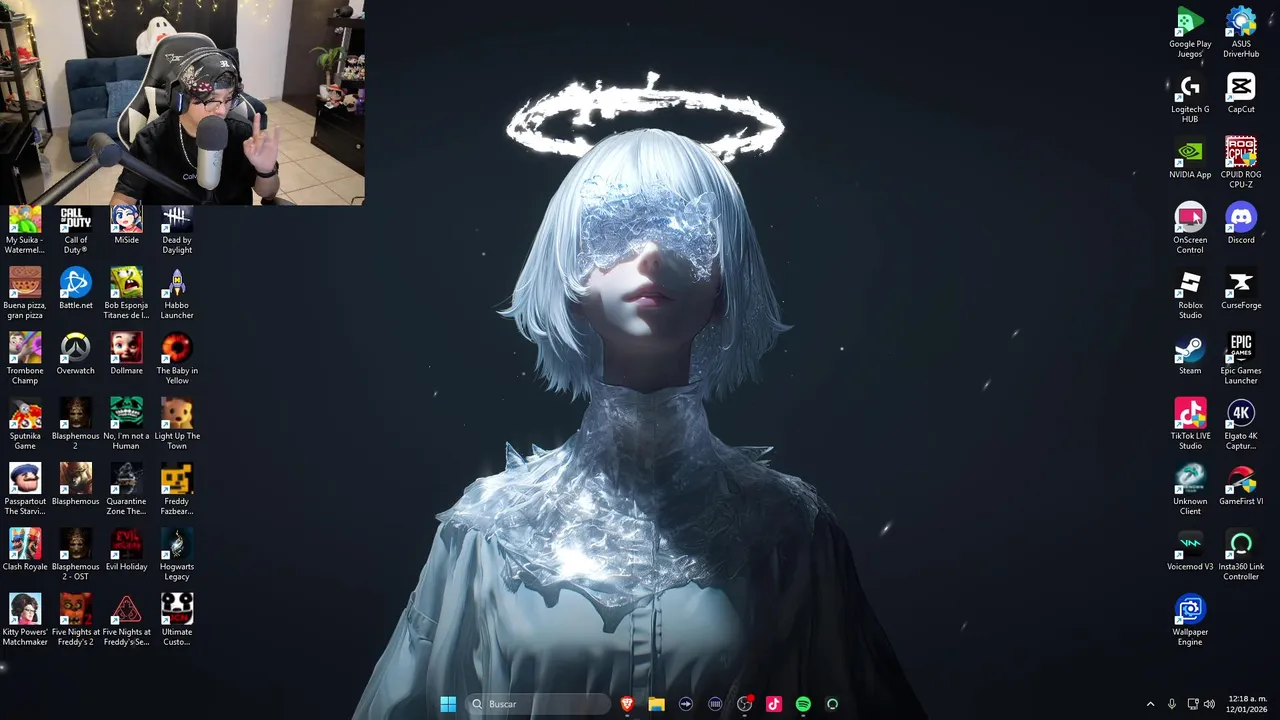Launch CurseForge desktop icon

(x=1241, y=290)
